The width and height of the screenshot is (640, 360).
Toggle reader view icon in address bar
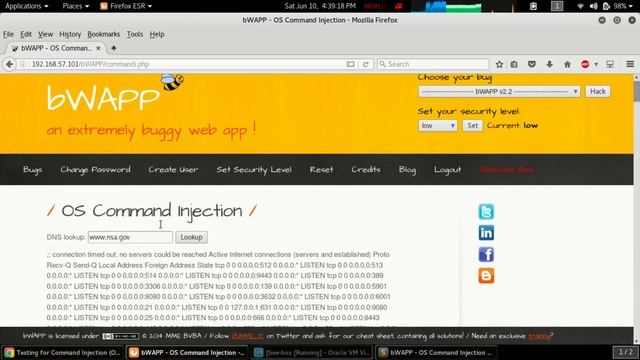(x=350, y=64)
